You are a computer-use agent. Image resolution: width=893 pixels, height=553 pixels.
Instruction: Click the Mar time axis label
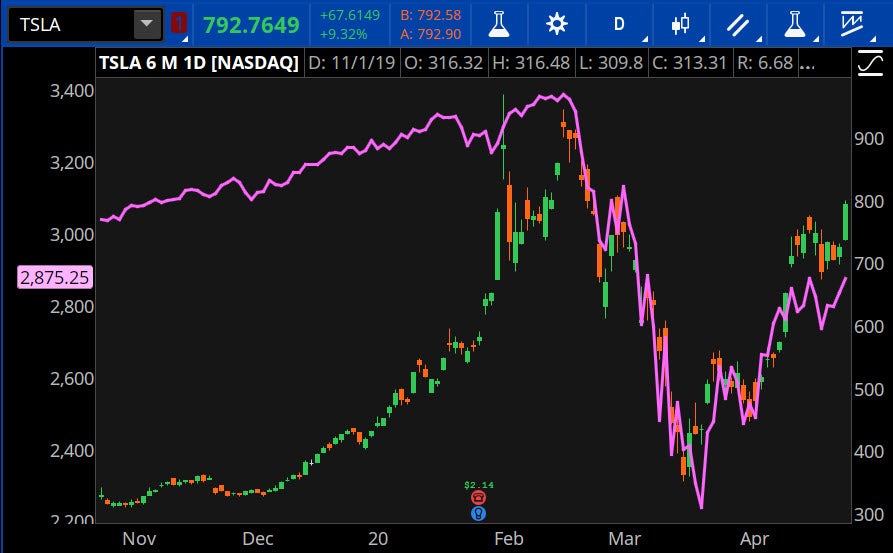pyautogui.click(x=625, y=539)
